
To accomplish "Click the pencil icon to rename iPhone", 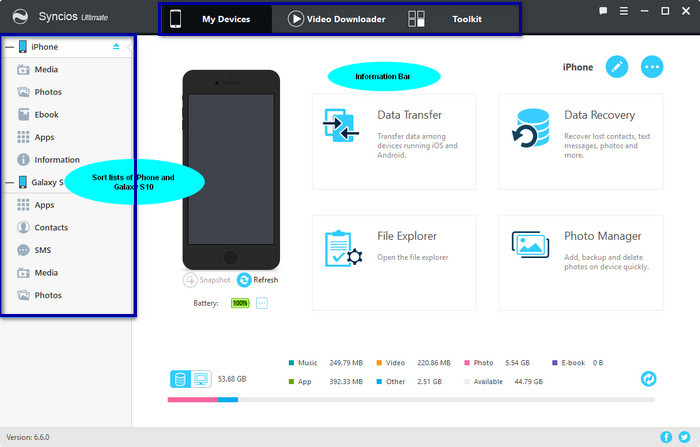I will (617, 67).
